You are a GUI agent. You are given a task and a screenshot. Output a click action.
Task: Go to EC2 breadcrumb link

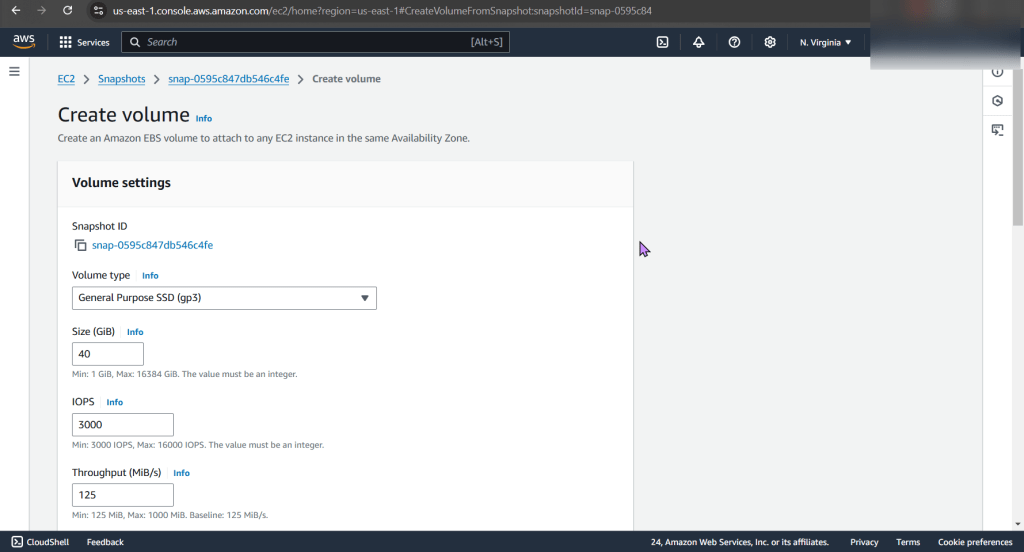[66, 79]
